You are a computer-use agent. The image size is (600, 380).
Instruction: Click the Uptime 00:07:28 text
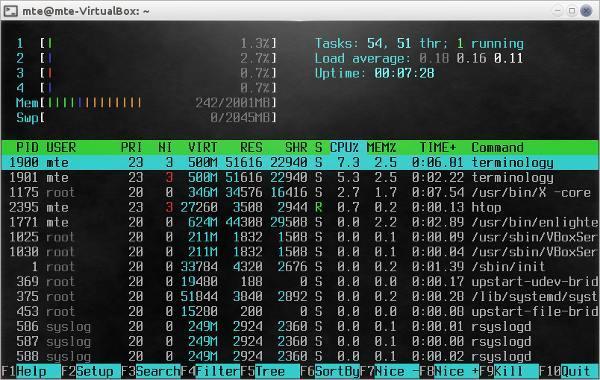(x=374, y=73)
